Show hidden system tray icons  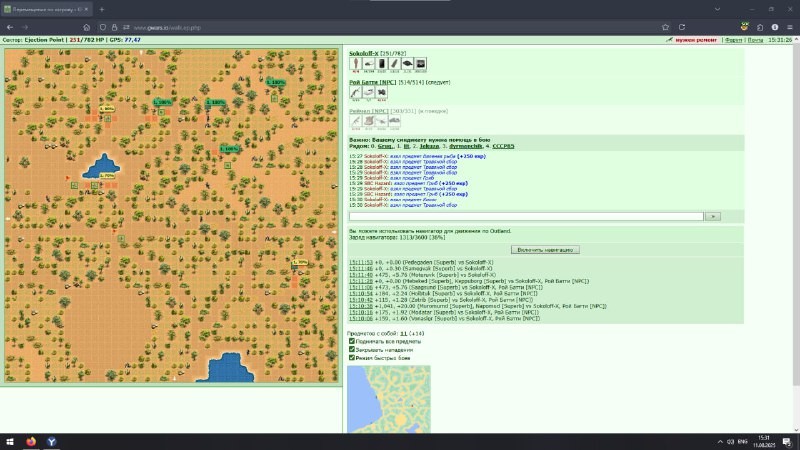pos(720,442)
